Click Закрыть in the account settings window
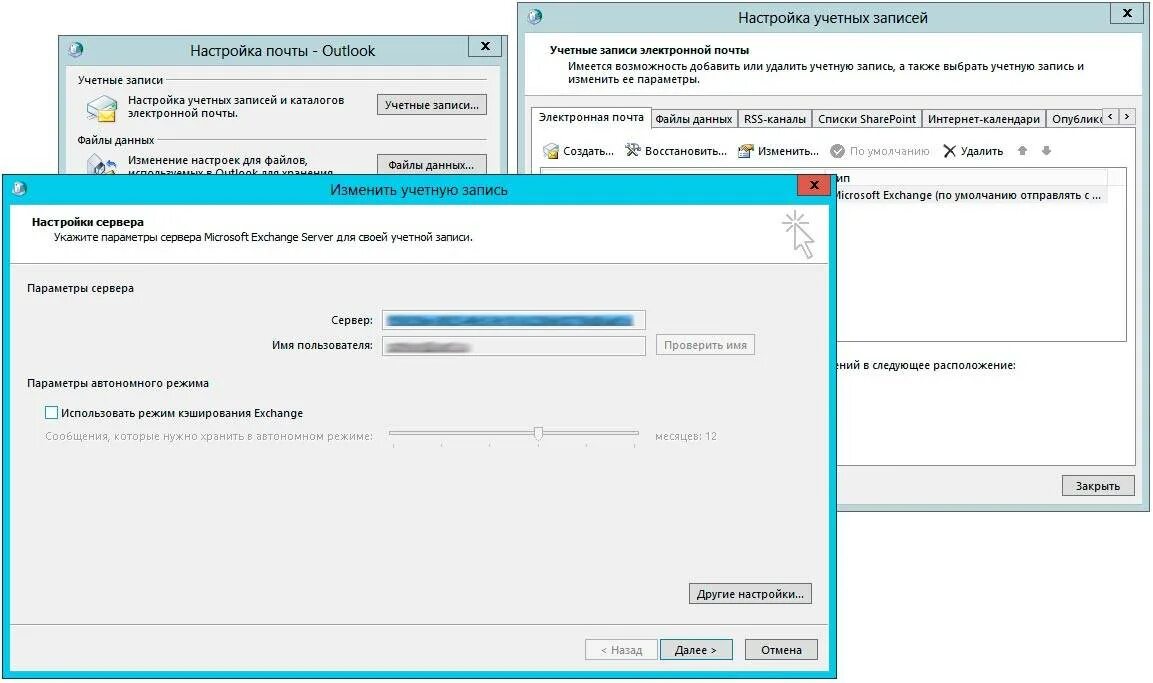 (1098, 486)
